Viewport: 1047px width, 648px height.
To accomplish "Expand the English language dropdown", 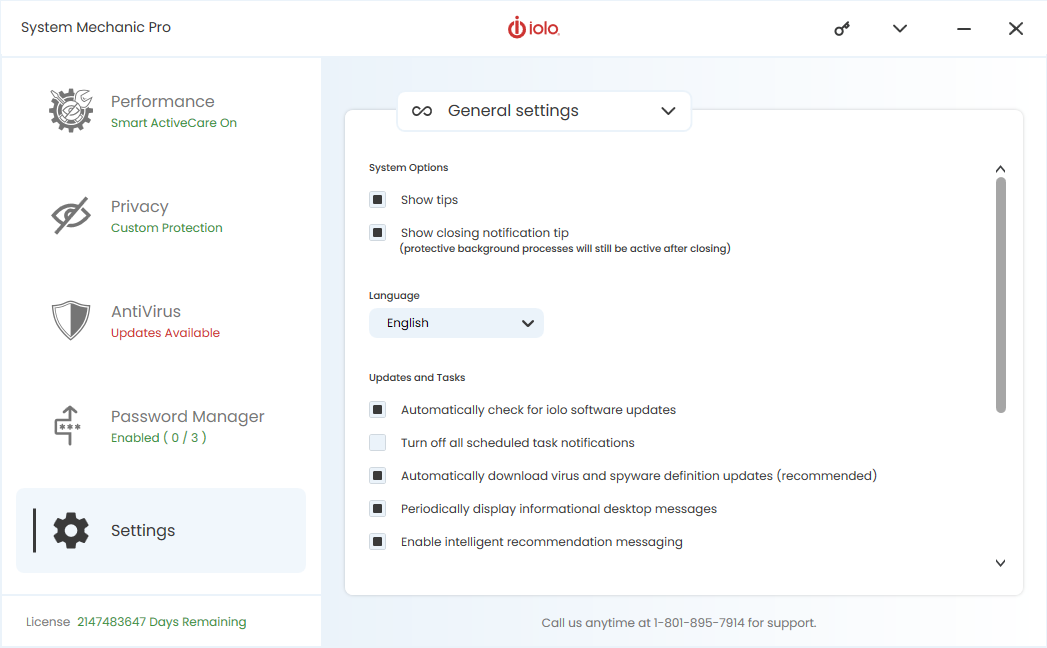I will (x=456, y=323).
